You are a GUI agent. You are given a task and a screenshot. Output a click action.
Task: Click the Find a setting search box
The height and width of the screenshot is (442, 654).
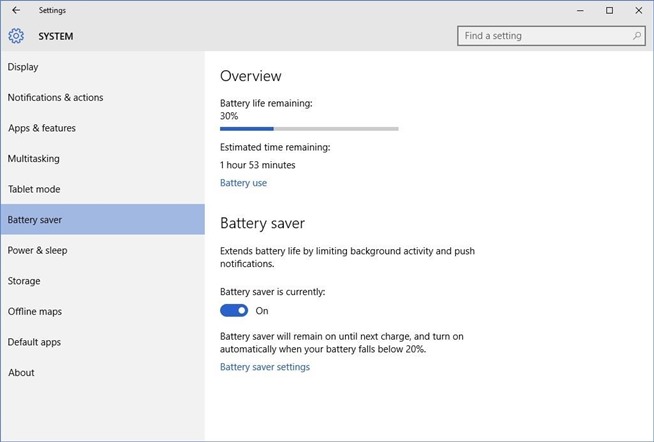point(544,36)
